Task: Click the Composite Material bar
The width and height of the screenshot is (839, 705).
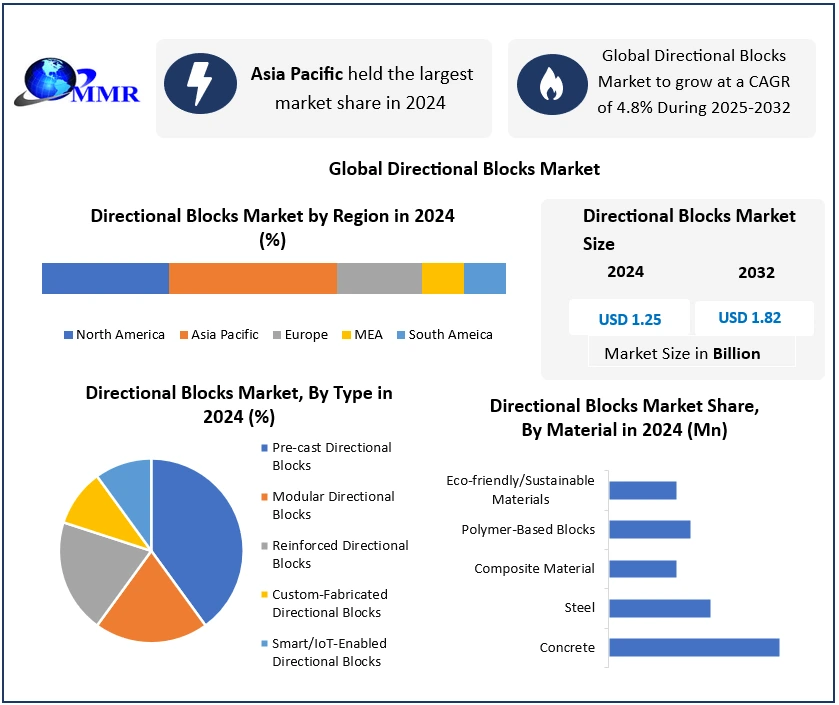Action: pos(642,569)
